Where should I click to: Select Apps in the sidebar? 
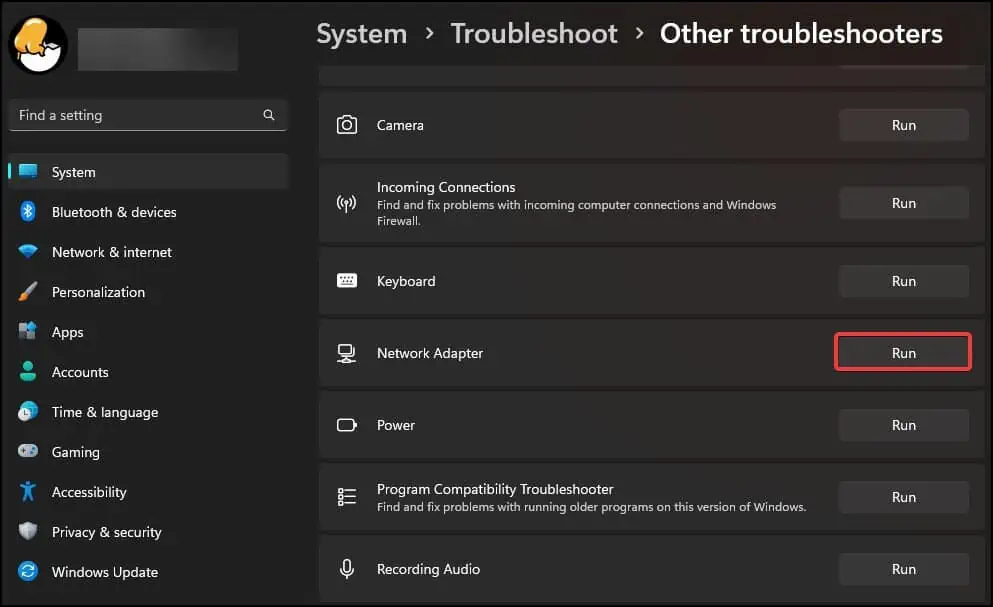tap(148, 331)
